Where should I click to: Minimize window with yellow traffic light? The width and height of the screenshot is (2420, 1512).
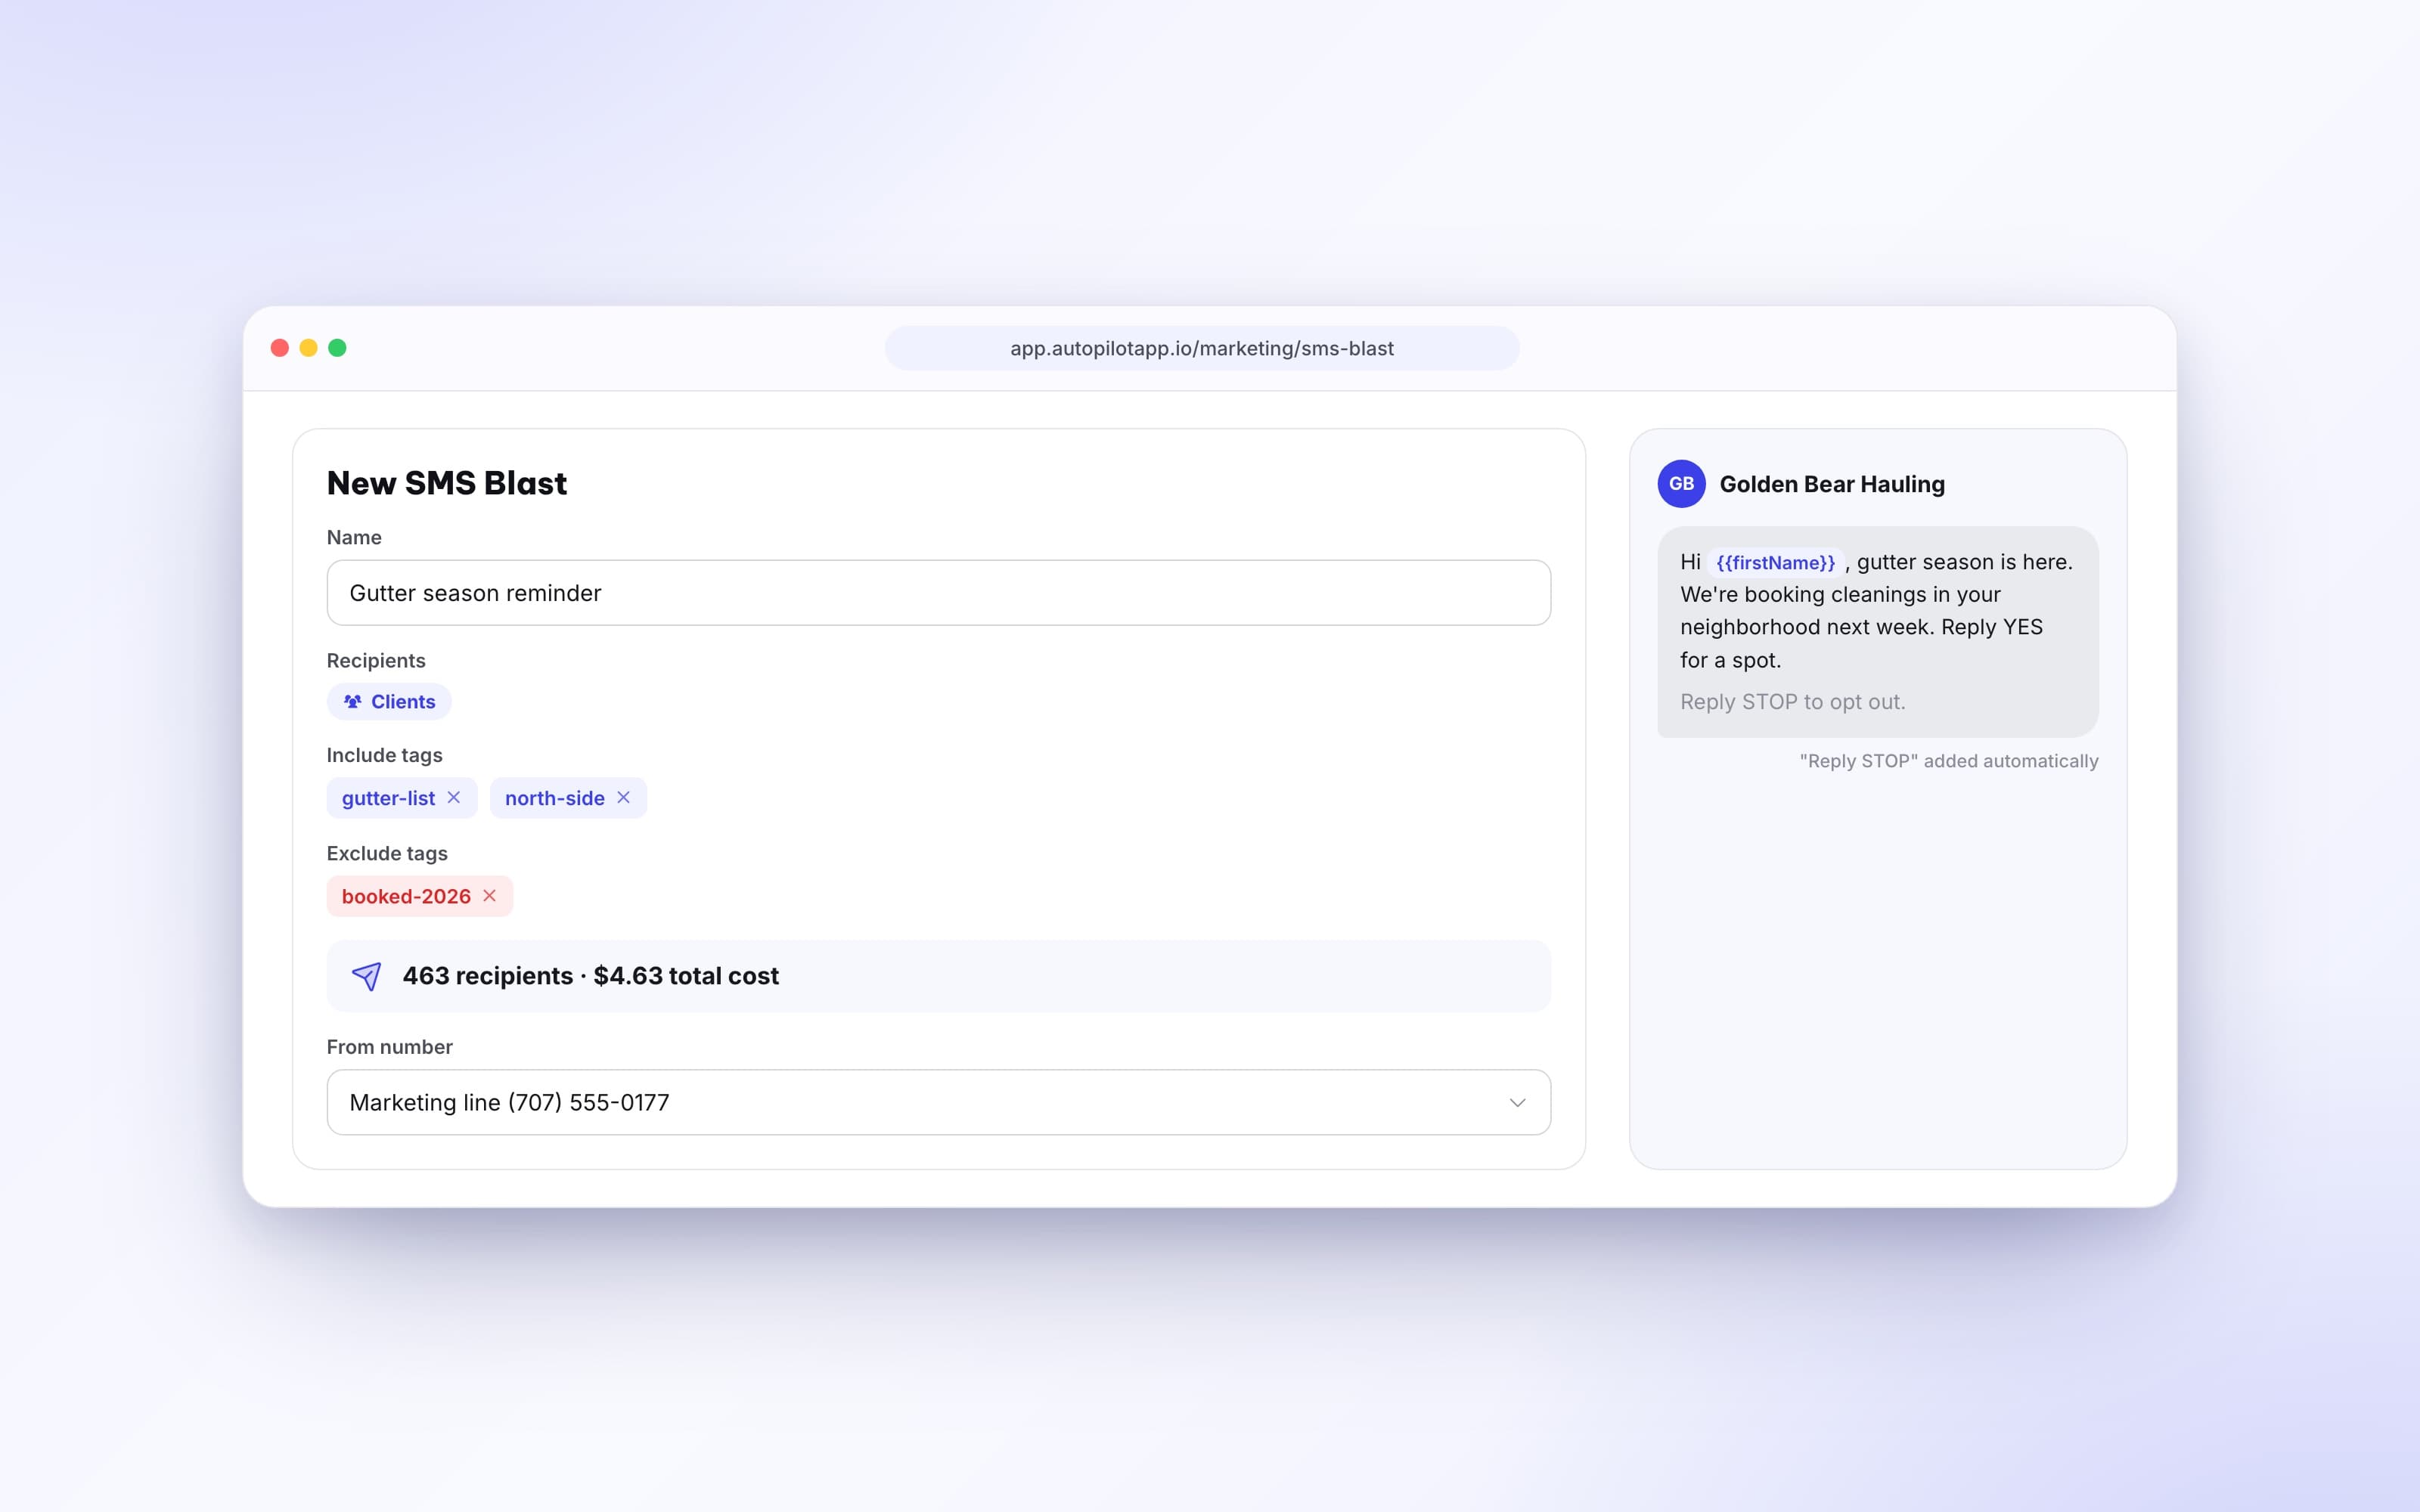(308, 348)
